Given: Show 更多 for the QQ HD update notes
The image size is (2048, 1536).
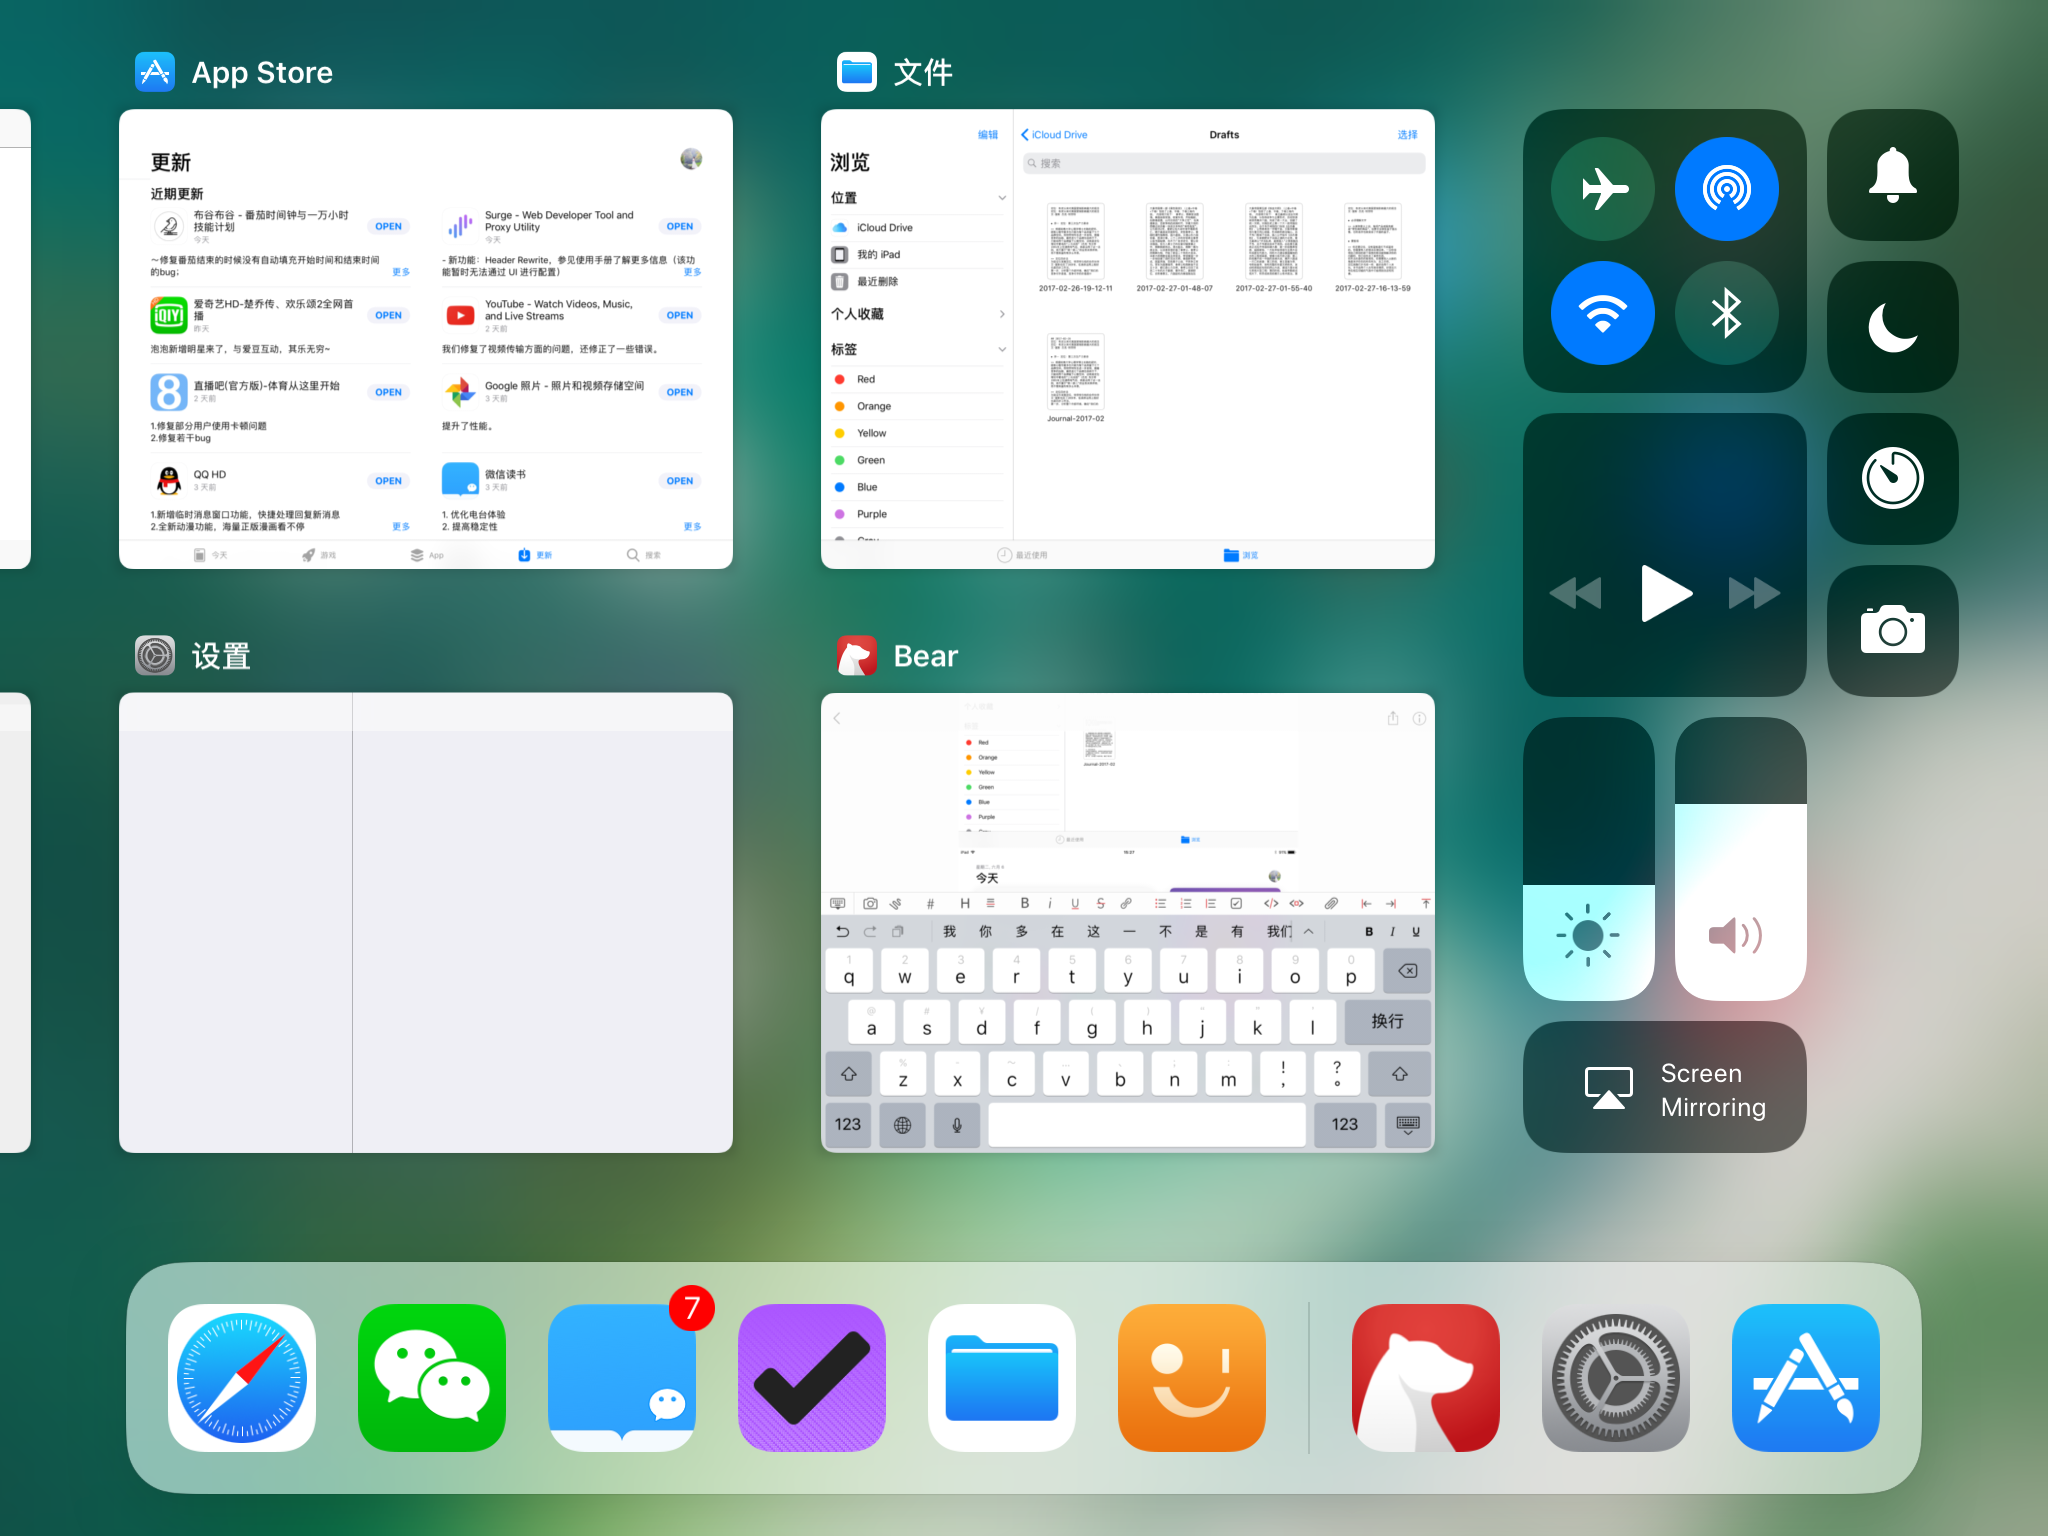Looking at the screenshot, I should (x=401, y=526).
